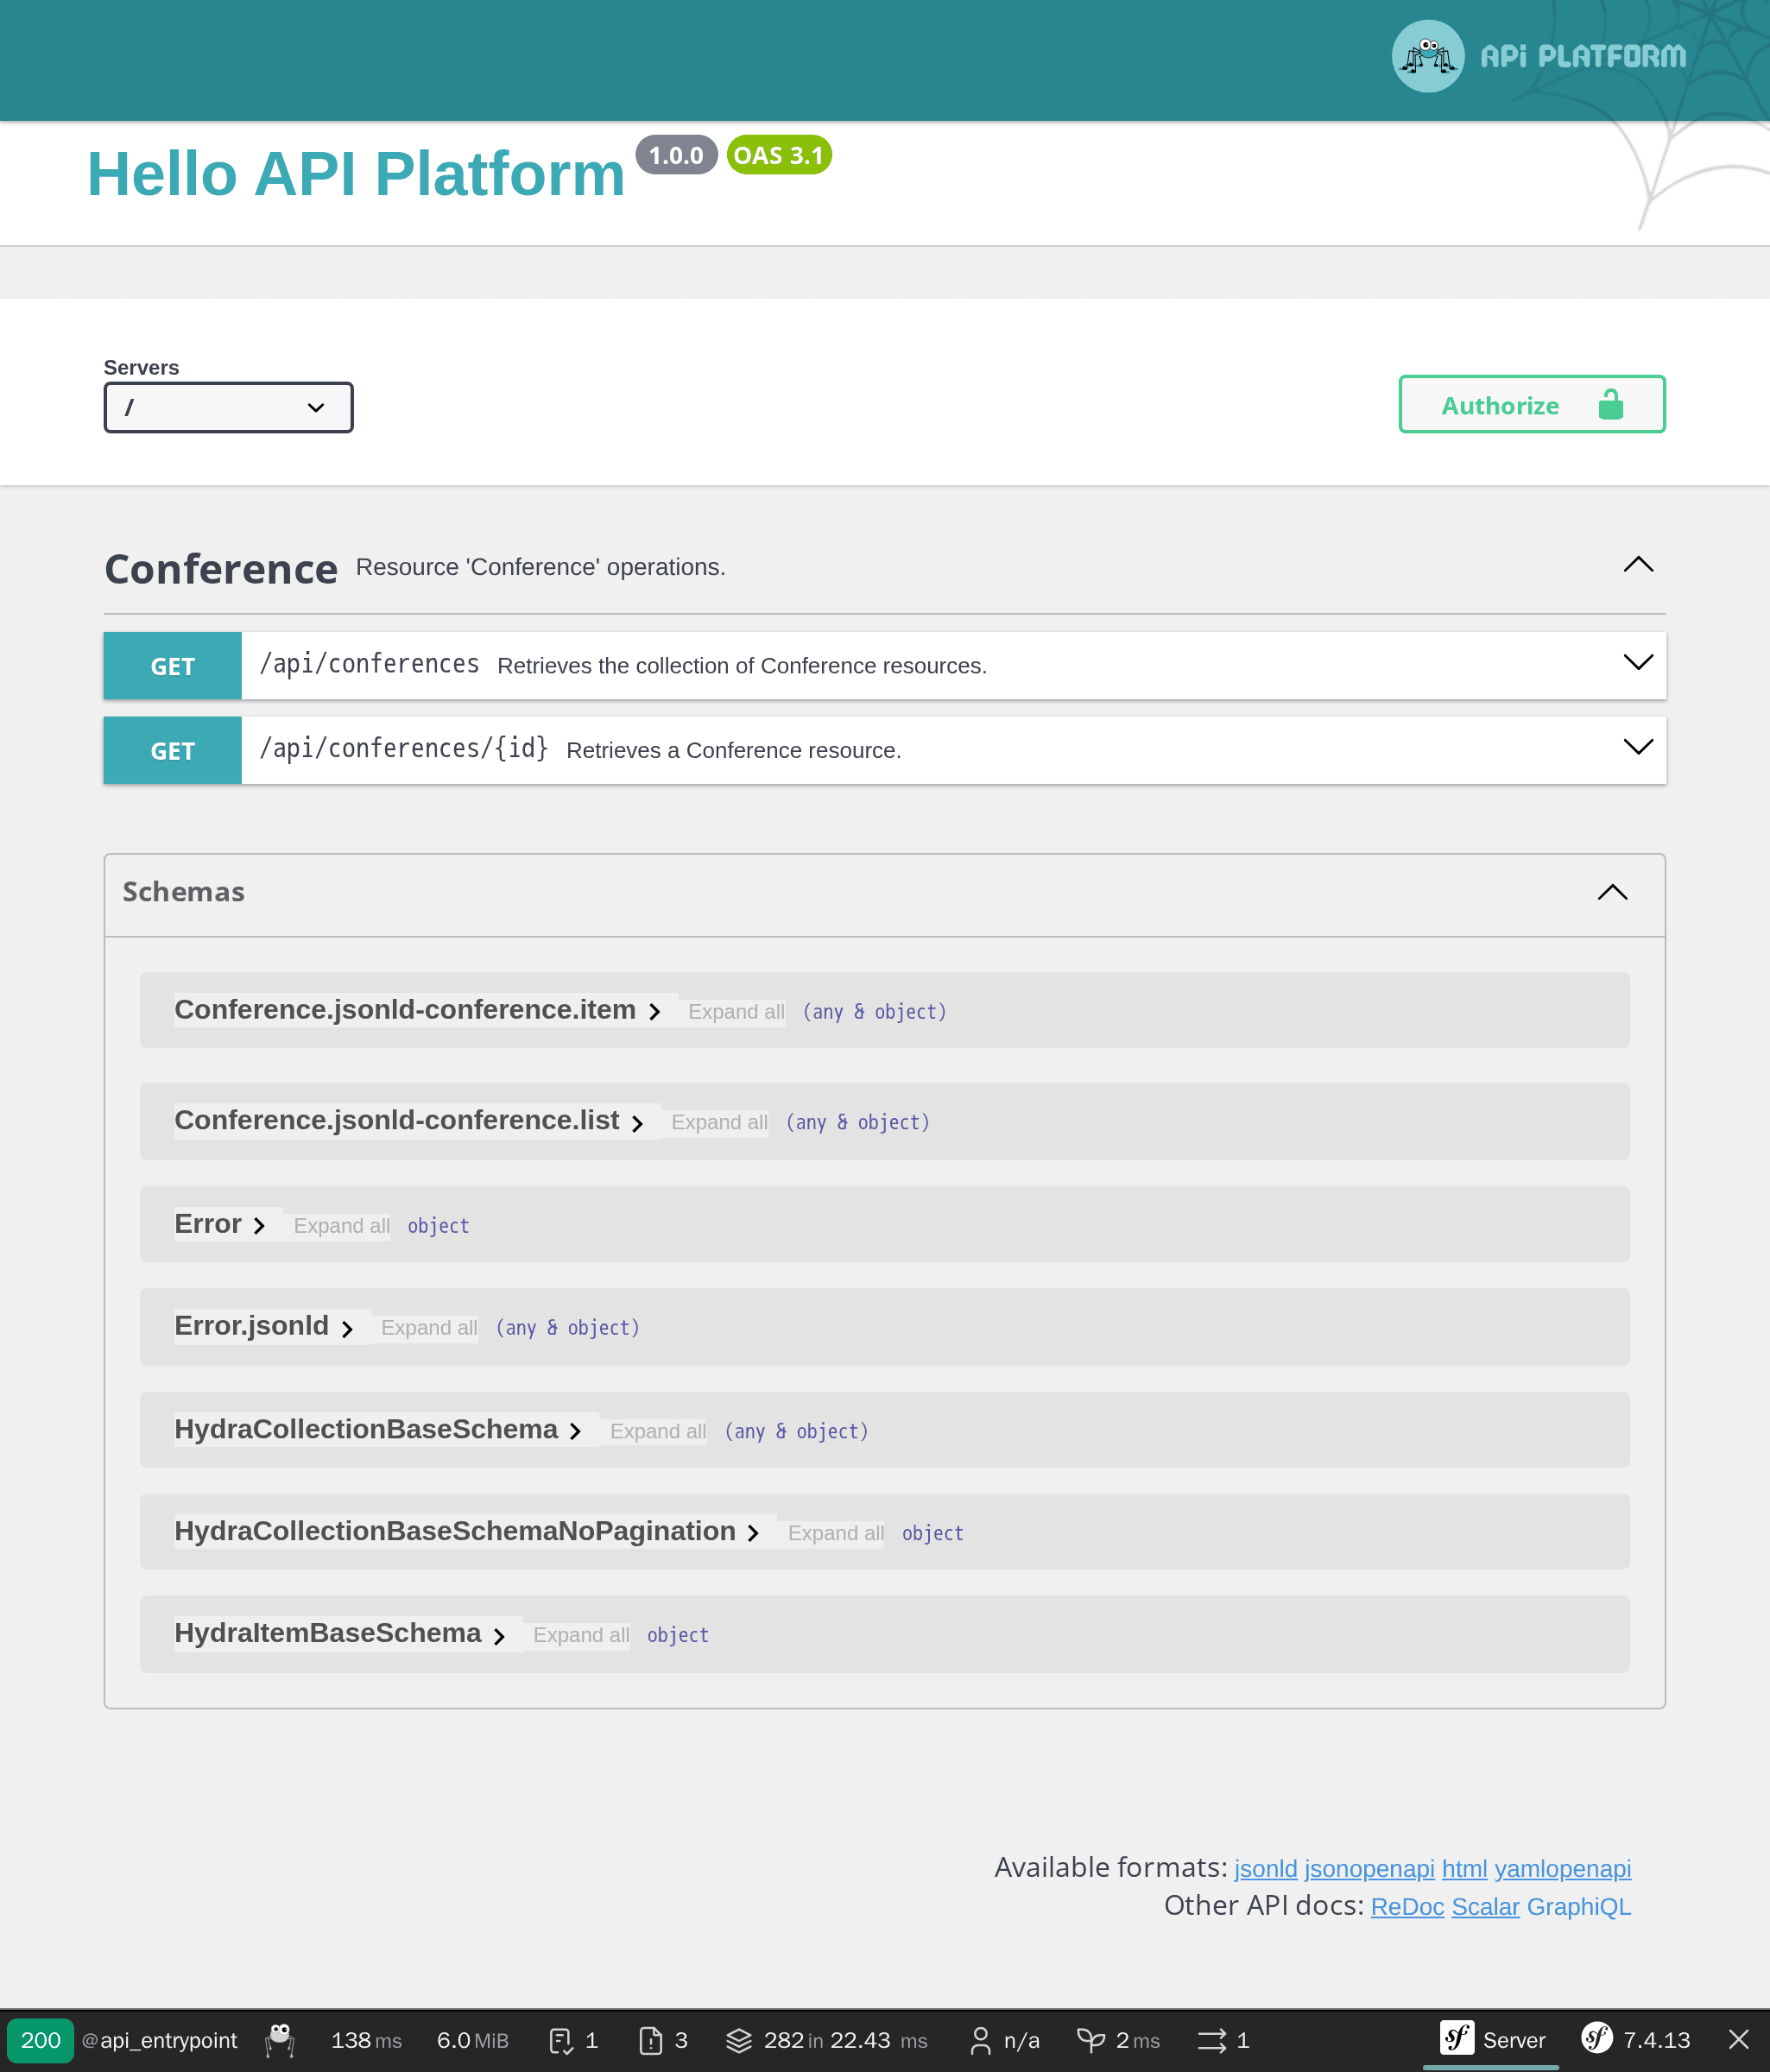Screen dimensions: 1770x2072
Task: Click the user icon showing n/a
Action: point(1003,2041)
